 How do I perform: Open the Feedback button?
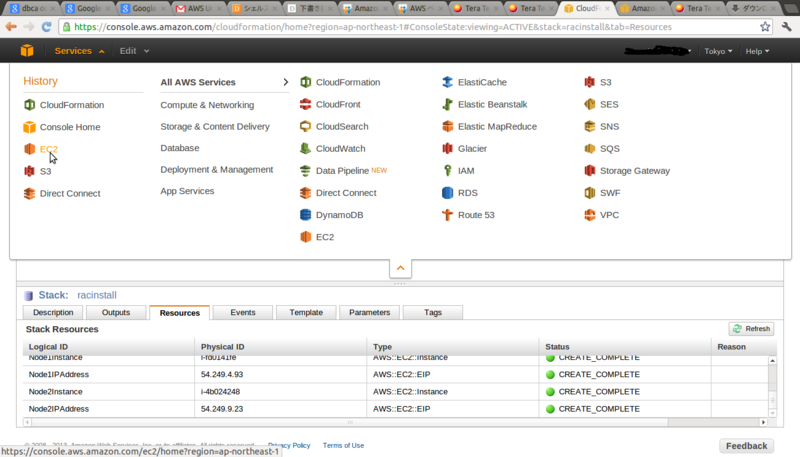(746, 446)
